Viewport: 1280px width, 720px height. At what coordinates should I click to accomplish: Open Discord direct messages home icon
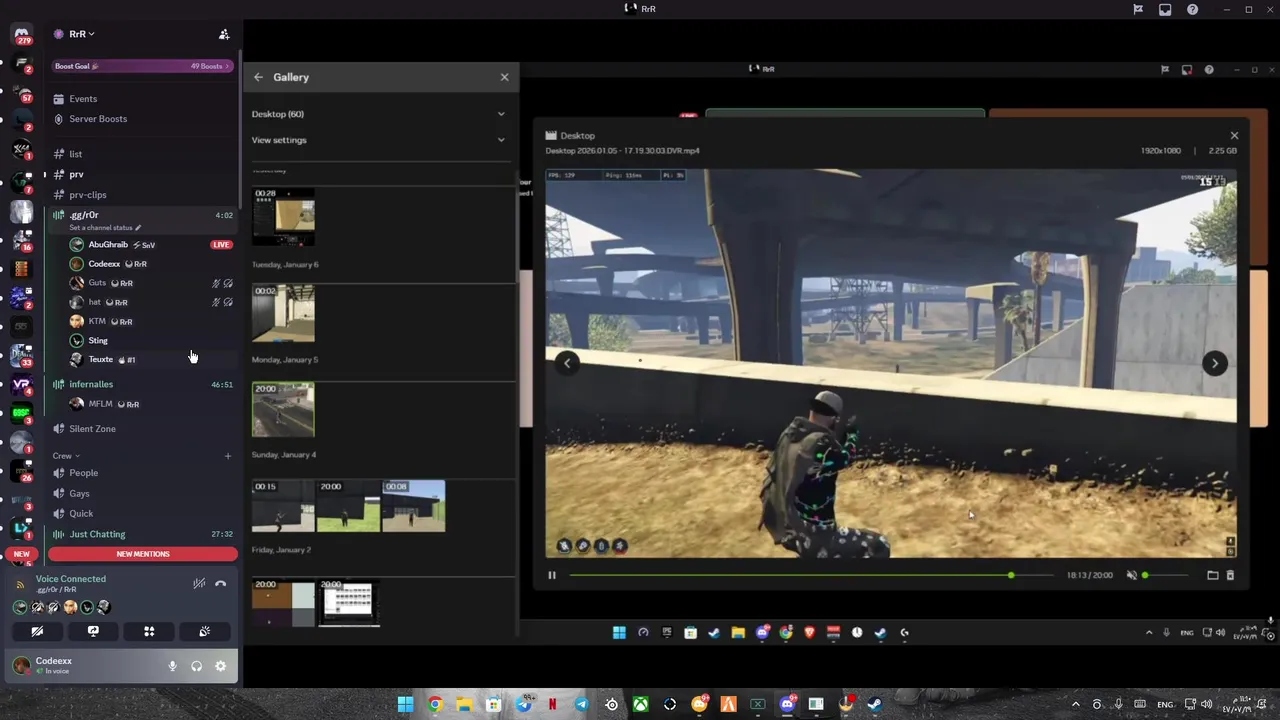(22, 36)
